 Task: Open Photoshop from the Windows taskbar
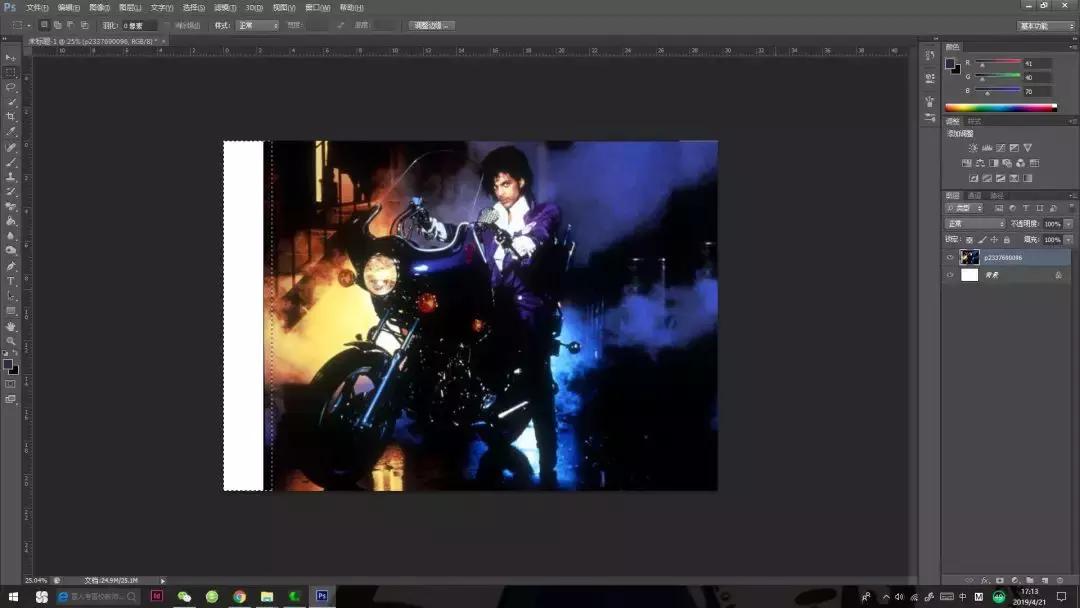(x=322, y=596)
